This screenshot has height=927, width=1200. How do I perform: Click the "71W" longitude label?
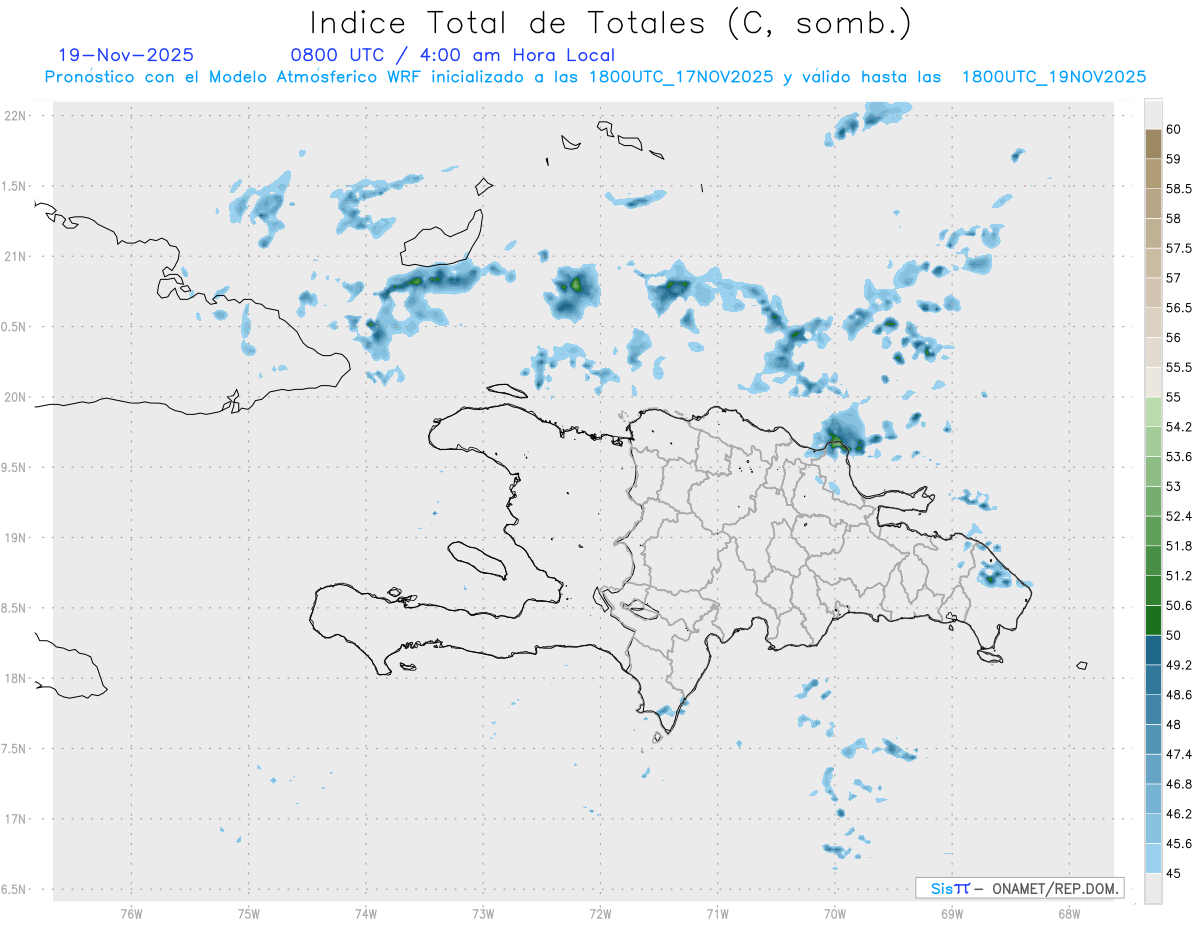click(x=717, y=913)
